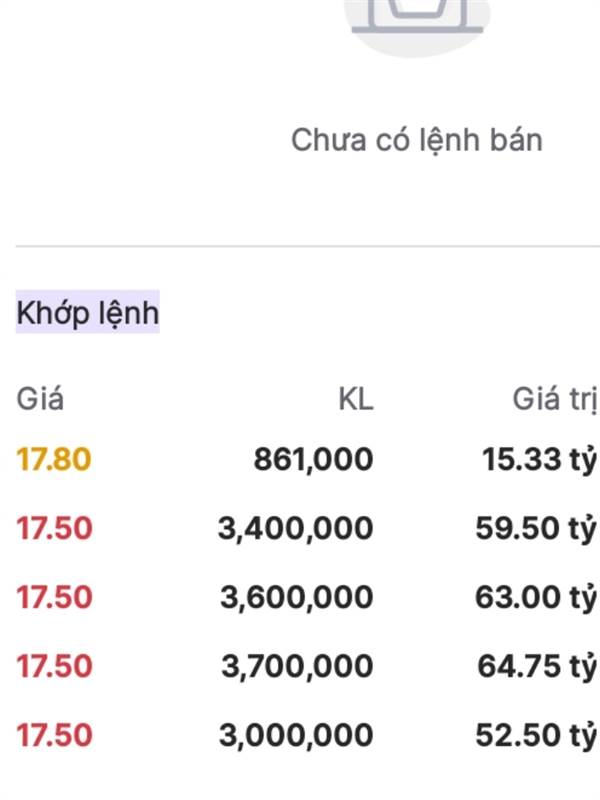600x800 pixels.
Task: Select the yellow 17.80 price
Action: click(x=54, y=459)
